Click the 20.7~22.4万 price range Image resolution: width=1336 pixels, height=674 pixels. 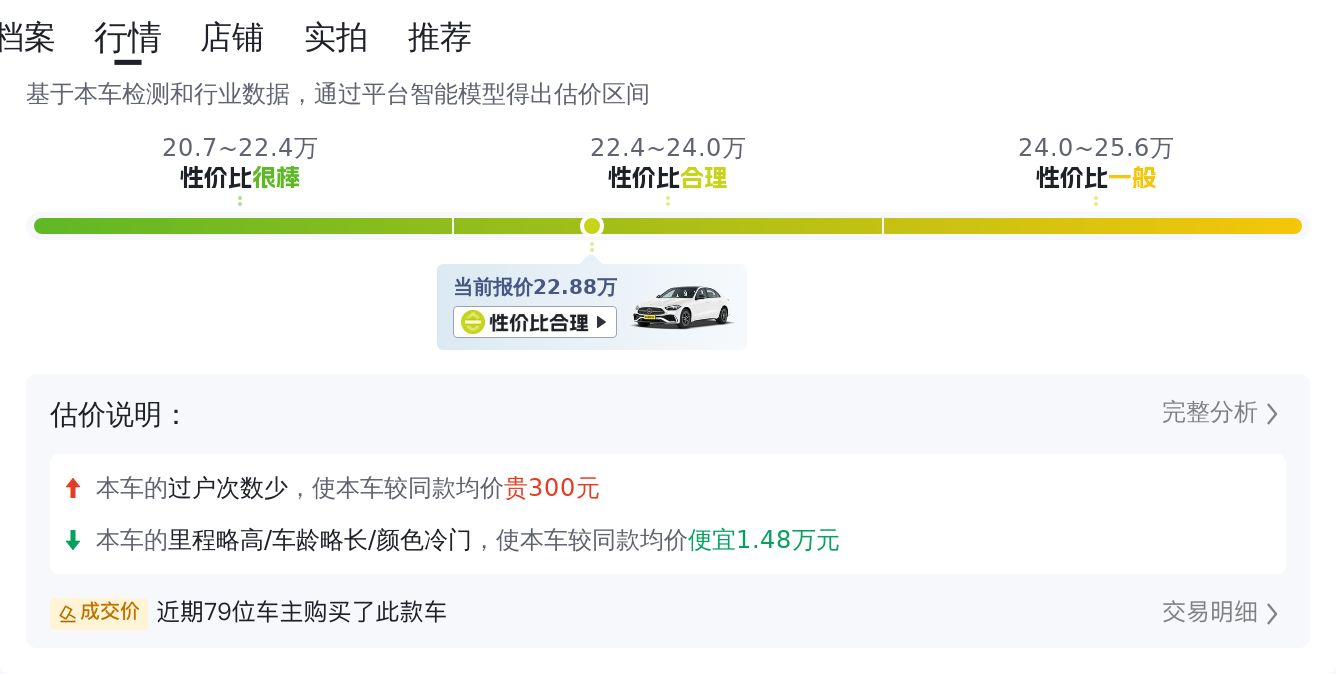coord(240,148)
